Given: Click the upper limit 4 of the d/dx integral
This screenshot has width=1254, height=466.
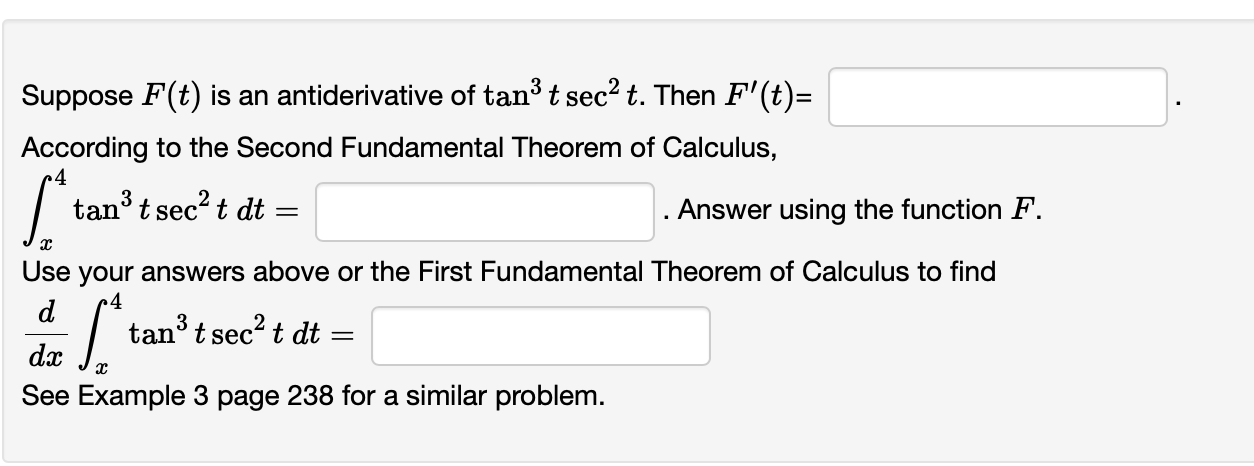Looking at the screenshot, I should [116, 301].
